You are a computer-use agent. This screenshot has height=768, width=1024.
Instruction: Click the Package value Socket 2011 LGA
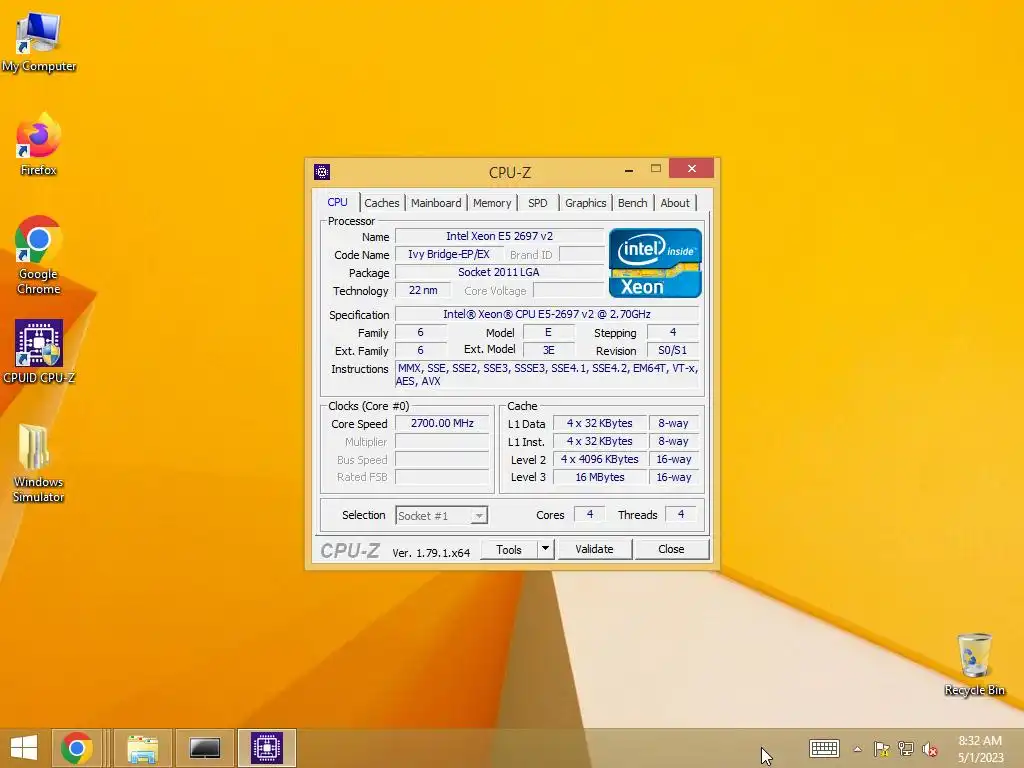pyautogui.click(x=500, y=272)
